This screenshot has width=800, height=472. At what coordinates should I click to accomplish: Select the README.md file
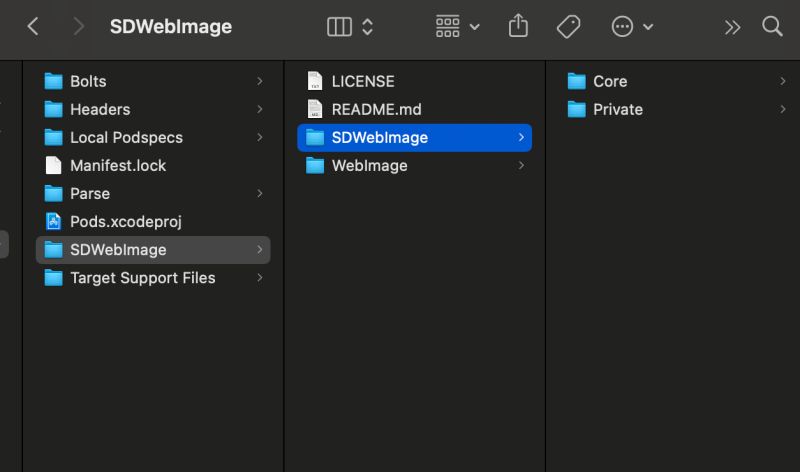[x=414, y=110]
